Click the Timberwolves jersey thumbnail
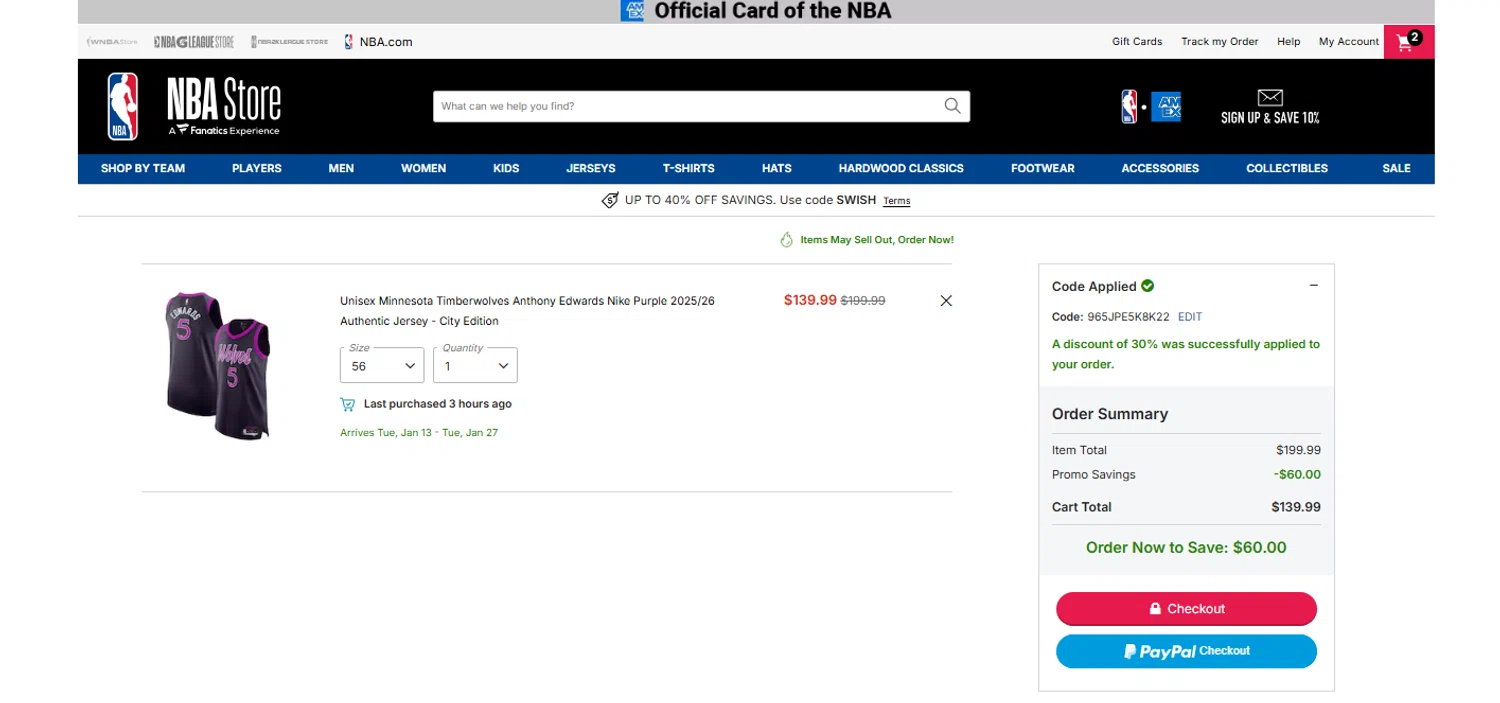The height and width of the screenshot is (703, 1500). (x=218, y=366)
